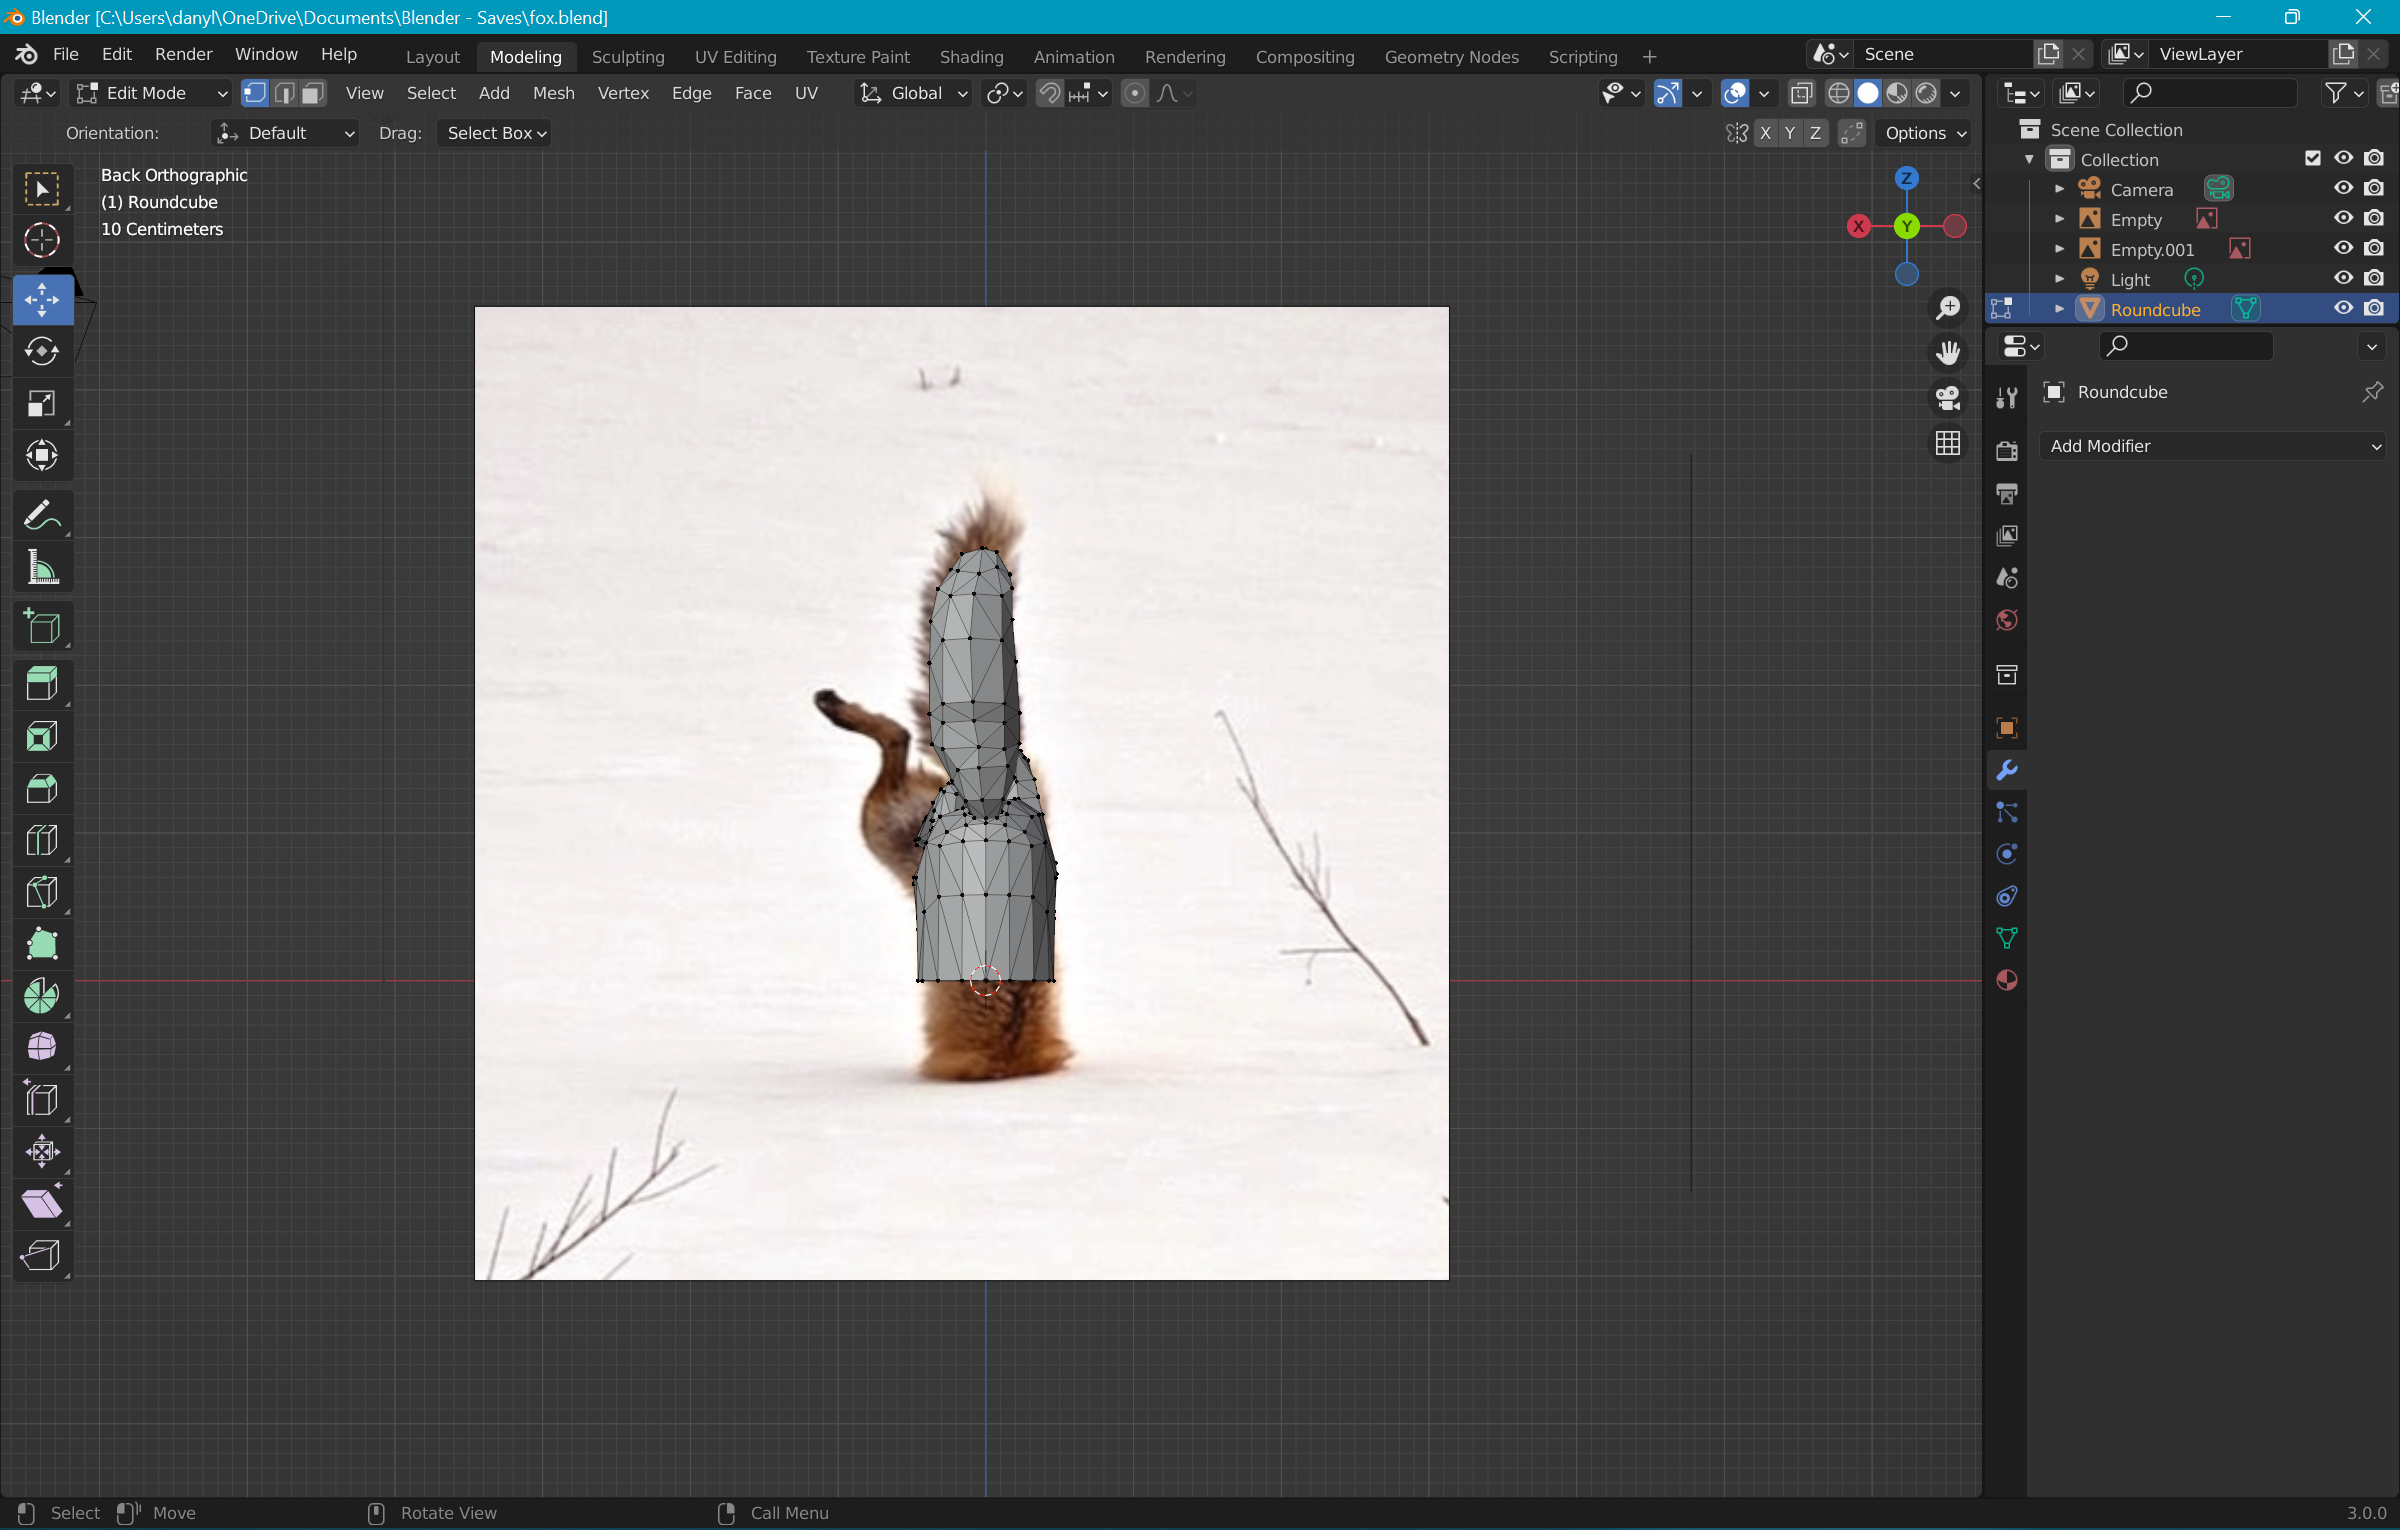Image resolution: width=2400 pixels, height=1530 pixels.
Task: Click the zoom view magnifier icon
Action: pyautogui.click(x=1947, y=308)
